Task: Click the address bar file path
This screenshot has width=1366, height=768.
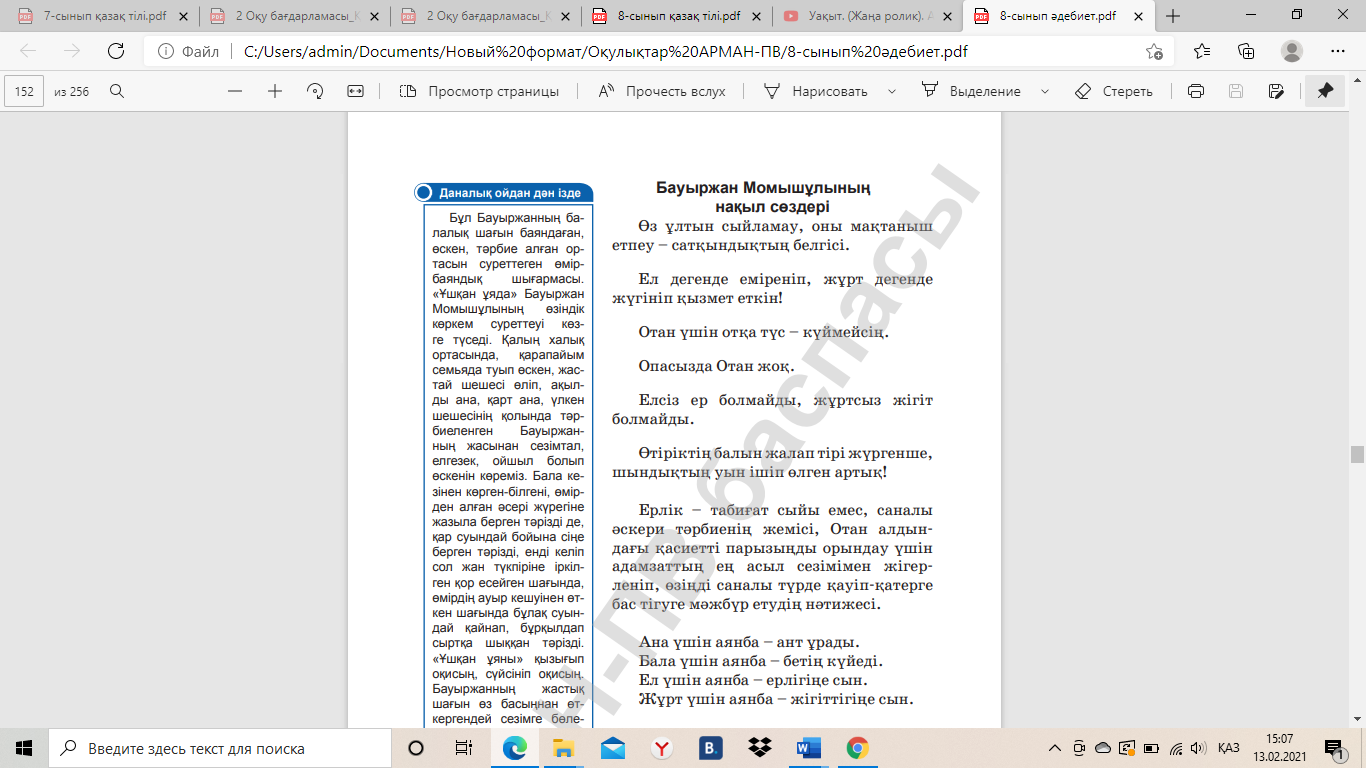Action: coord(605,52)
